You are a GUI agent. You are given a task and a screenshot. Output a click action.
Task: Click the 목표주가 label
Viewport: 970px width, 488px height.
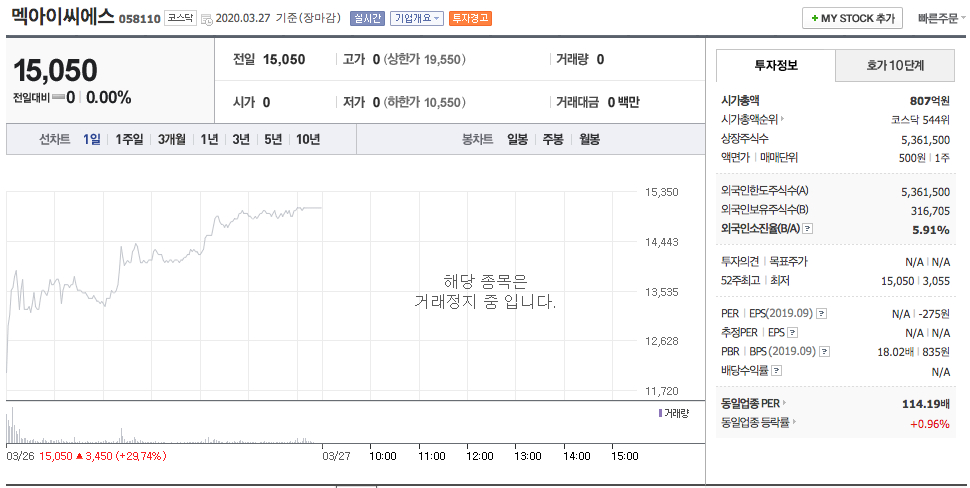click(x=788, y=262)
